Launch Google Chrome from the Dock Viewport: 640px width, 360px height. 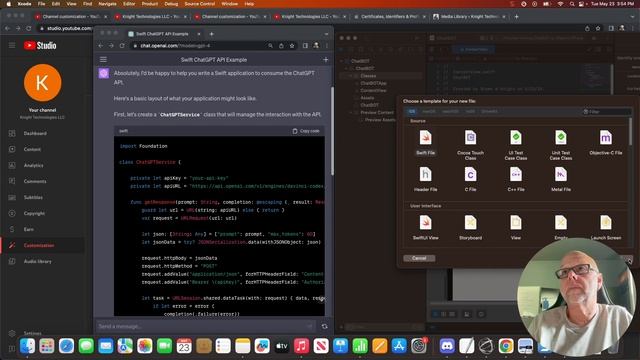click(x=506, y=346)
